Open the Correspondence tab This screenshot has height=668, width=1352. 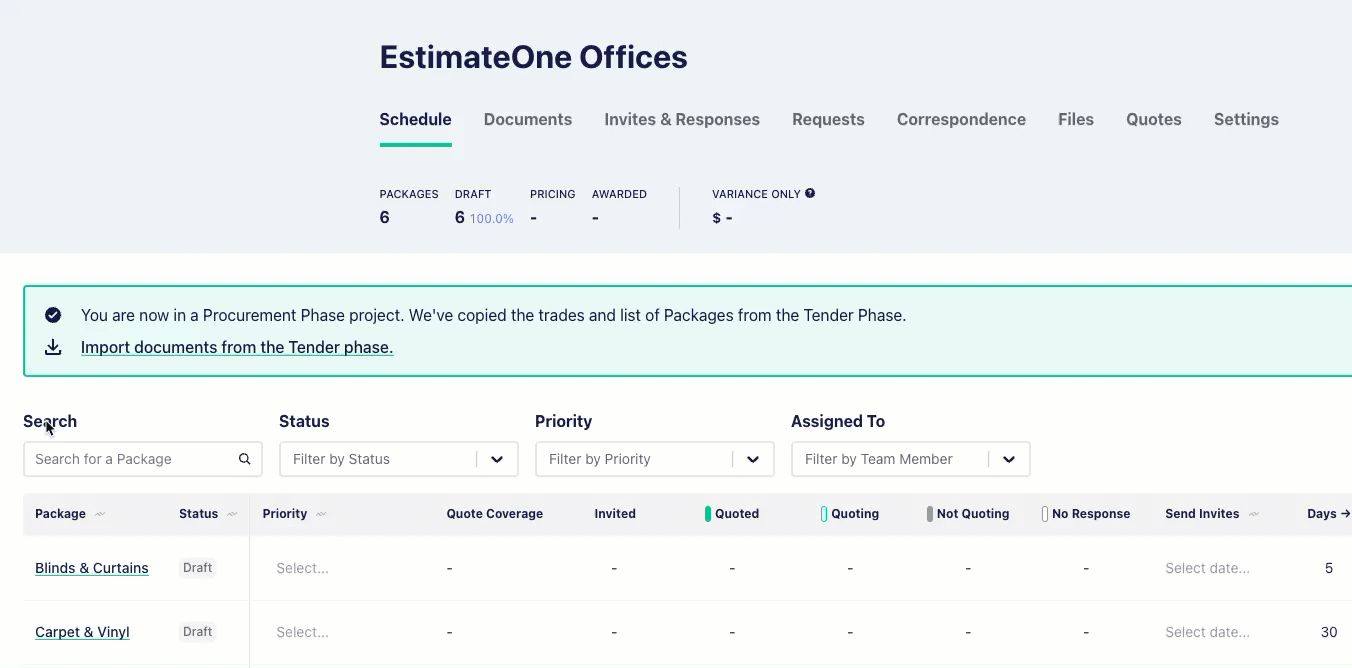click(961, 119)
